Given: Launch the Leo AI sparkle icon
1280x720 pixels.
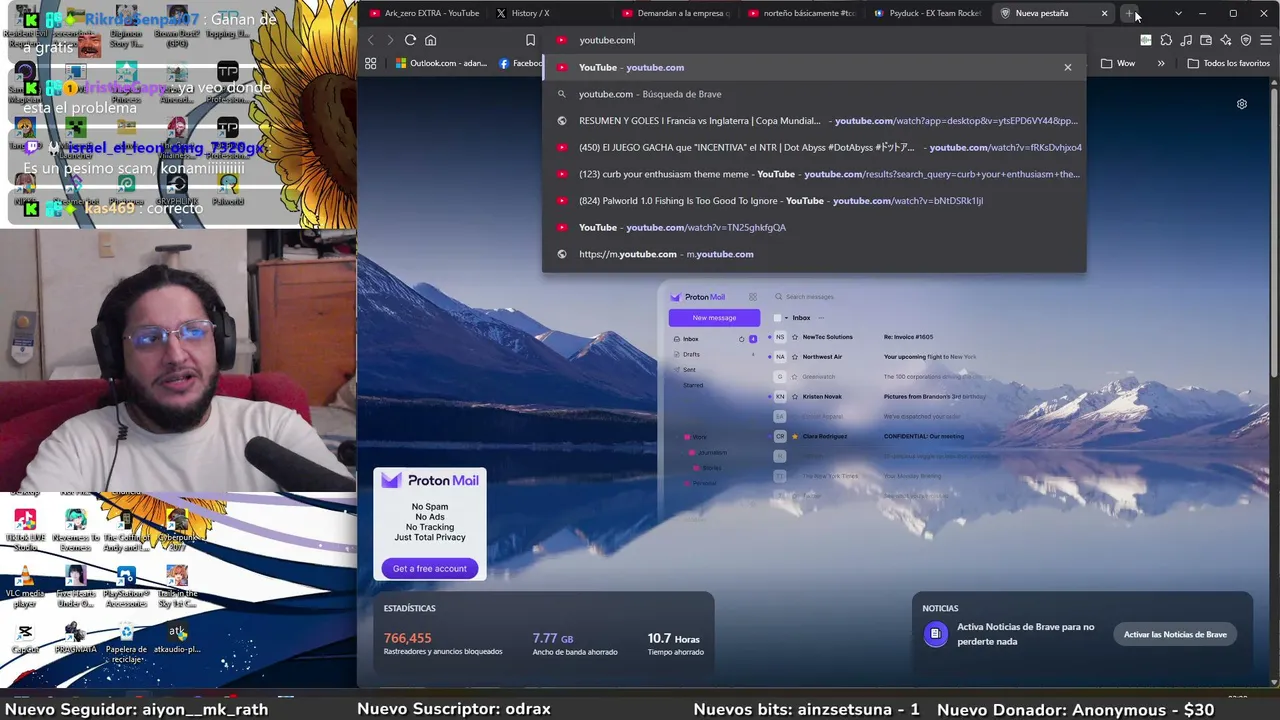Looking at the screenshot, I should pyautogui.click(x=1226, y=40).
